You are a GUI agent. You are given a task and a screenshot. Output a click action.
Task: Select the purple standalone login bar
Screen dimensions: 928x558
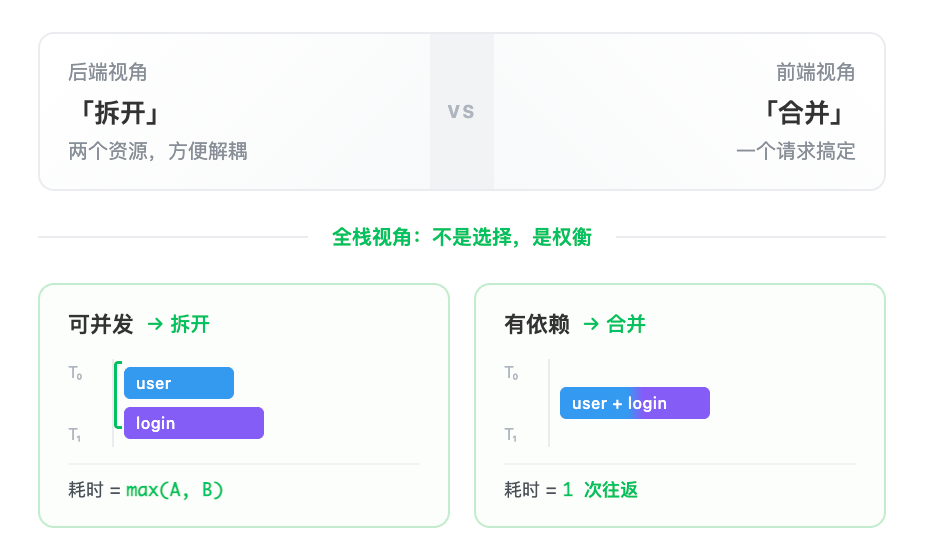pos(193,423)
